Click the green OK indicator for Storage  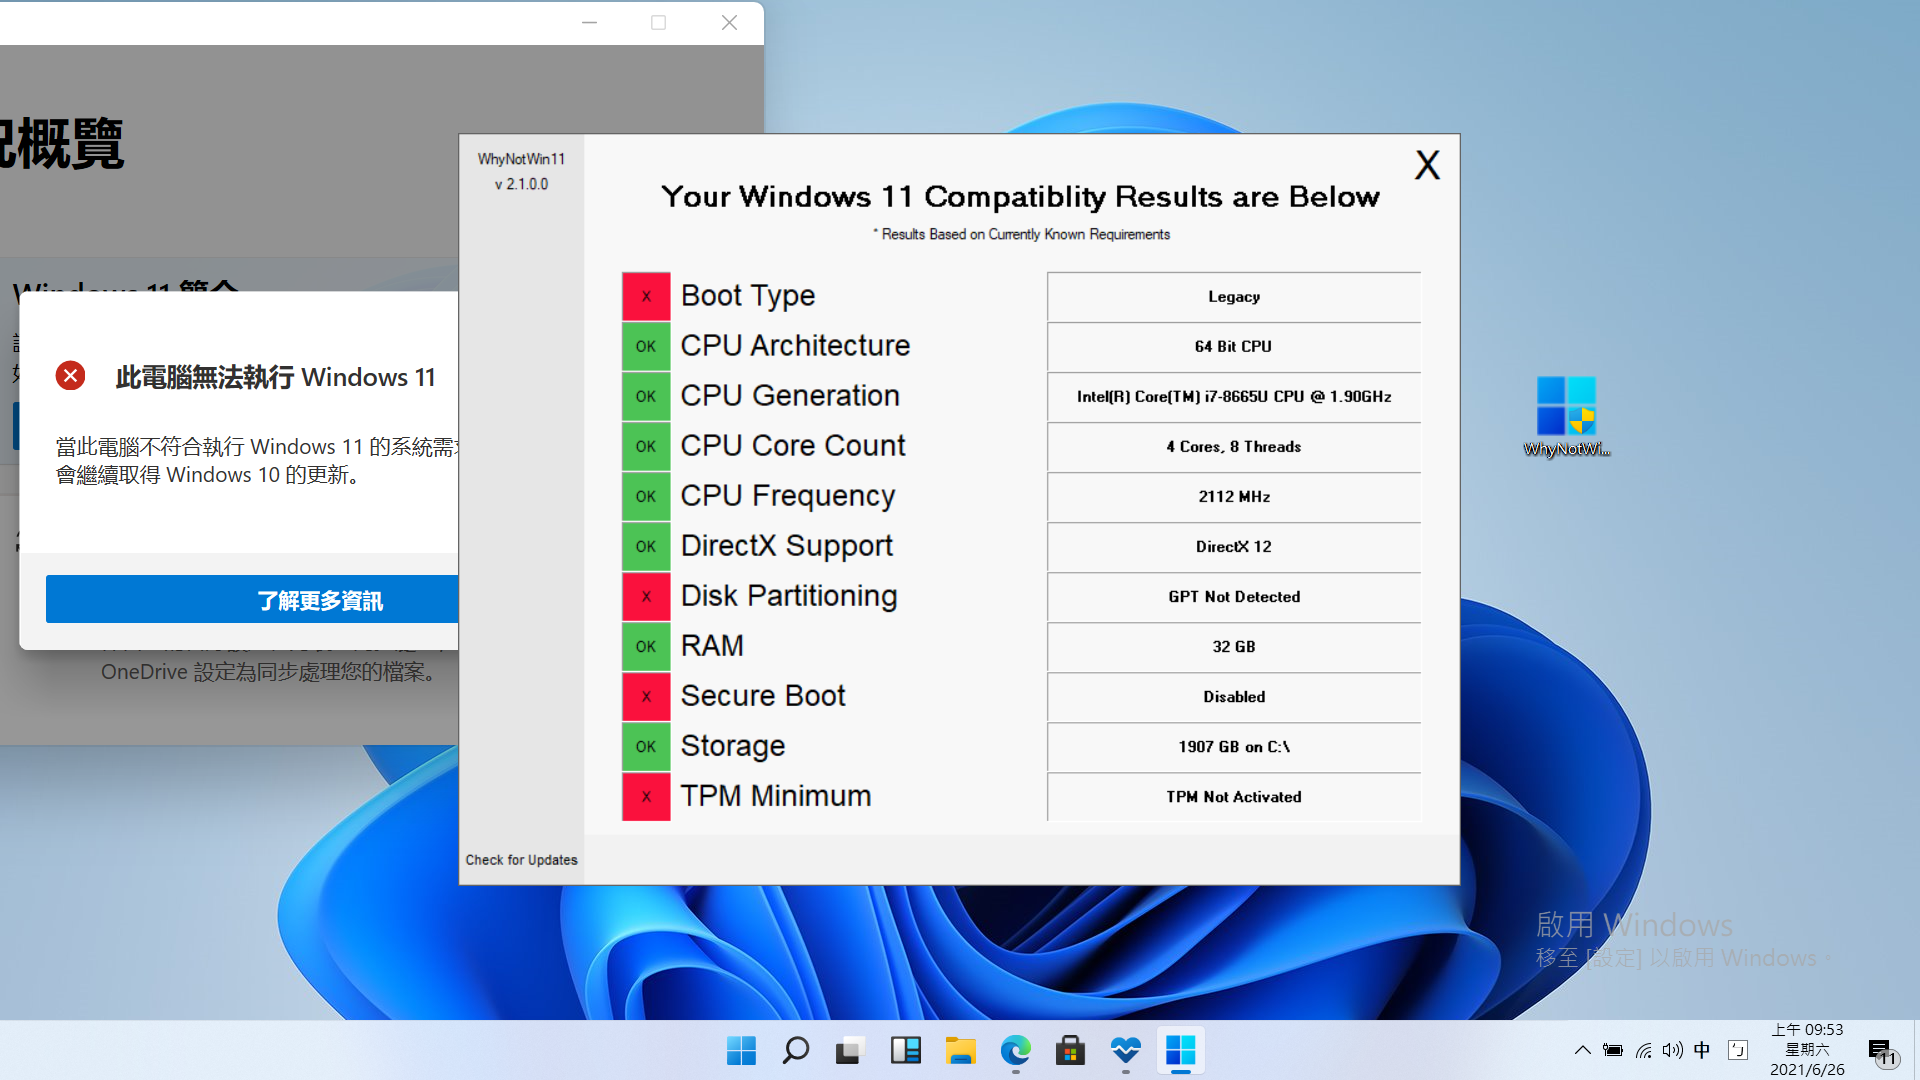click(646, 746)
